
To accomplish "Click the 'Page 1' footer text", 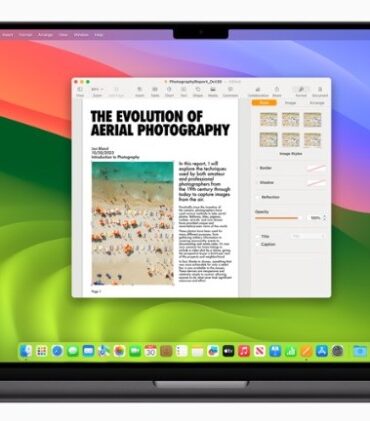I will coord(96,291).
